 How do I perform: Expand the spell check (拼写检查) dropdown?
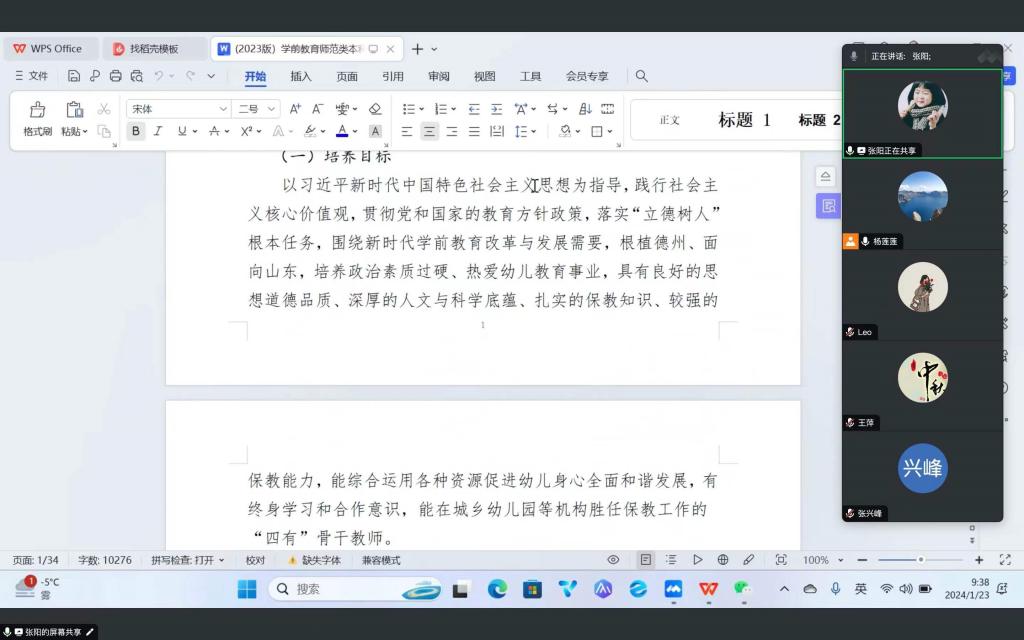(188, 560)
